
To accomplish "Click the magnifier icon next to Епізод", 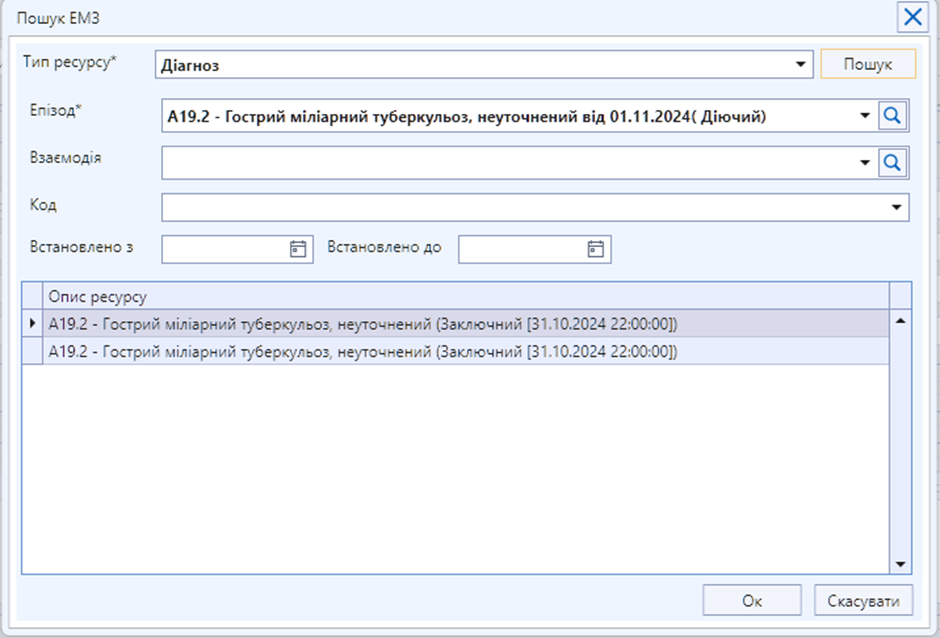I will [x=892, y=117].
